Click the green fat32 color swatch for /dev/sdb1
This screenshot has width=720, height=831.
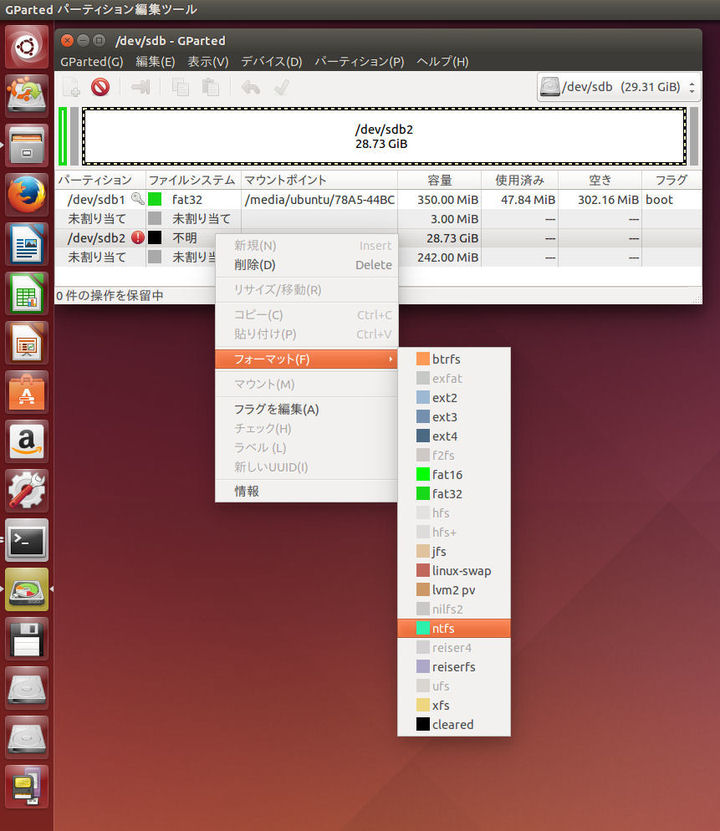pyautogui.click(x=155, y=199)
